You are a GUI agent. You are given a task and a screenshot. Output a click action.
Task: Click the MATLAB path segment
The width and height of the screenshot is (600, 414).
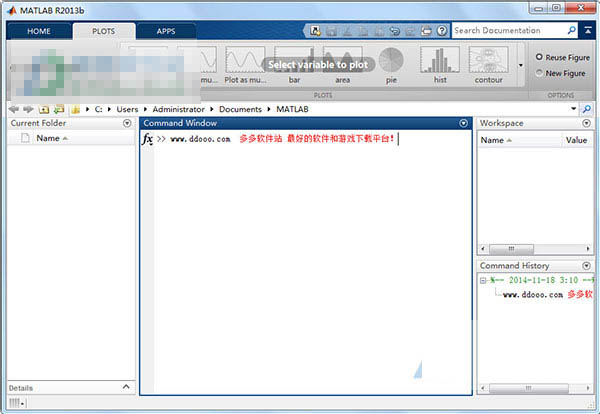292,109
